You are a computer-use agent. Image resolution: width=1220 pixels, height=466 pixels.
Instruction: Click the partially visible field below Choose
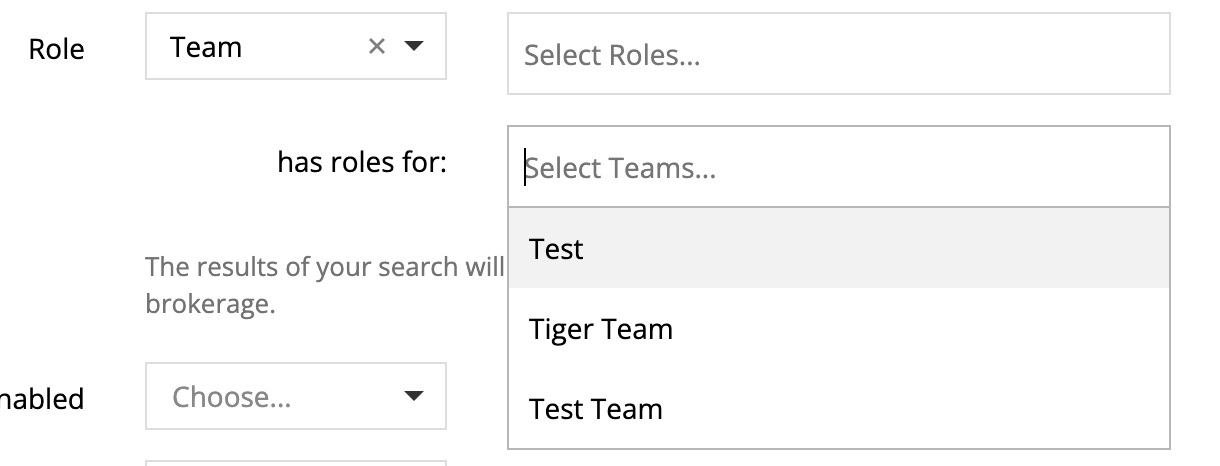coord(295,463)
